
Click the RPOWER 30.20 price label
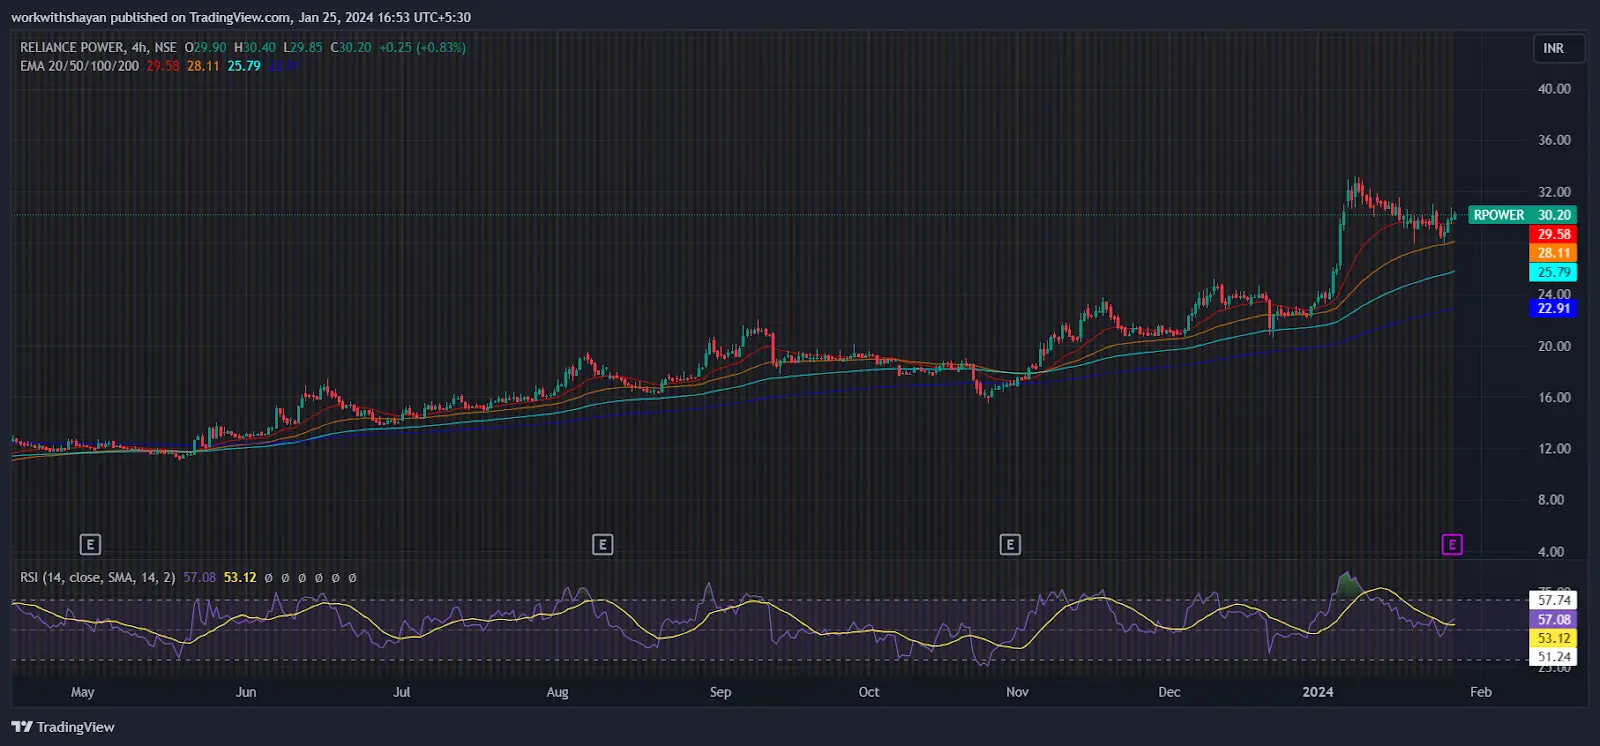pos(1522,215)
